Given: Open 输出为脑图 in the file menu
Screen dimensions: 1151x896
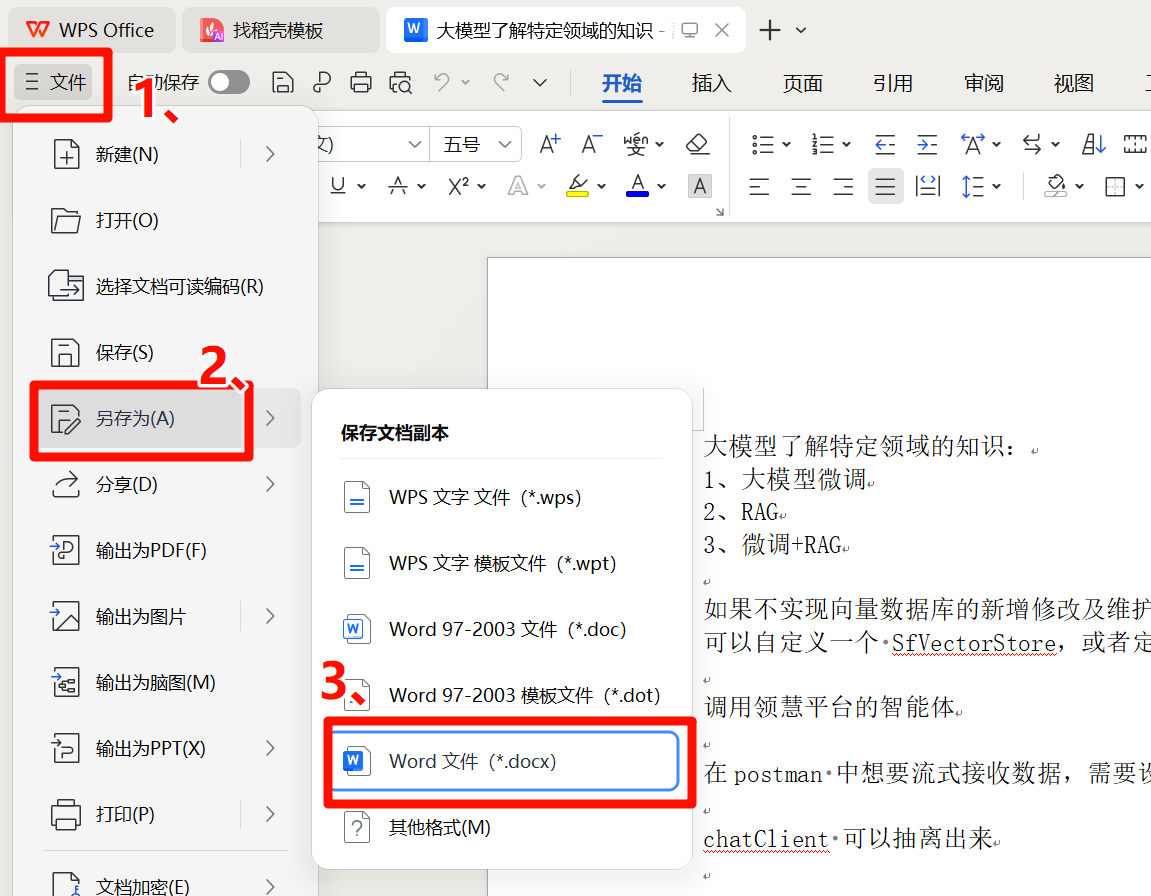Looking at the screenshot, I should (128, 682).
